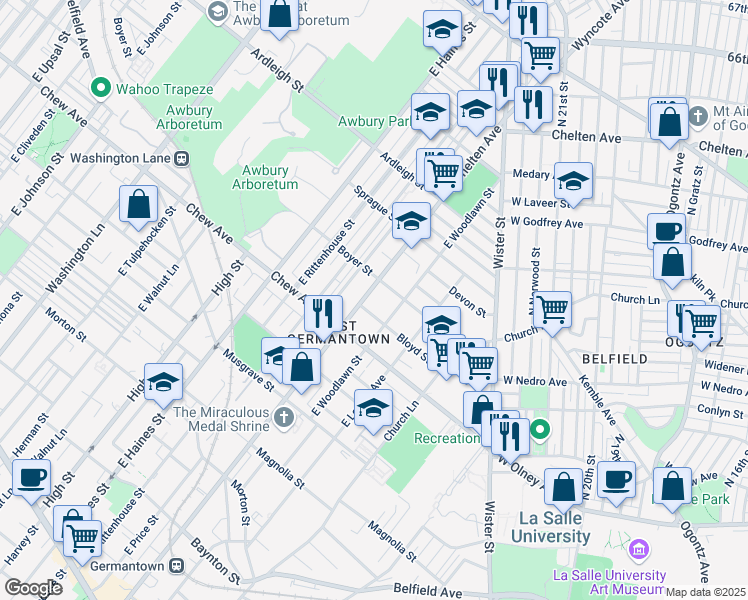The height and width of the screenshot is (600, 748).
Task: Click the partially hidden school marker behind Musgrave bag
Action: click(273, 355)
